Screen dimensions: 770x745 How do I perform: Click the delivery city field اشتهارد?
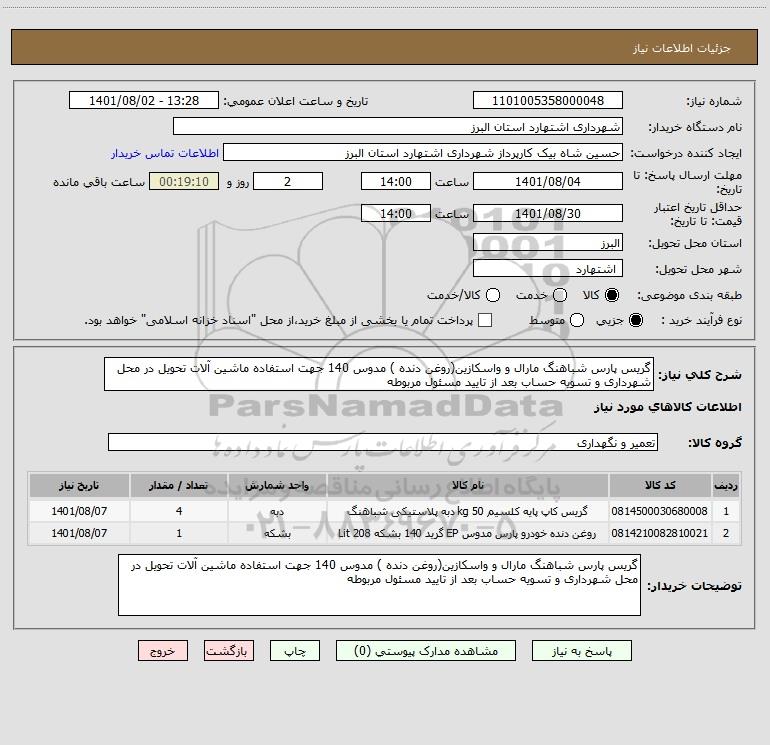(548, 269)
